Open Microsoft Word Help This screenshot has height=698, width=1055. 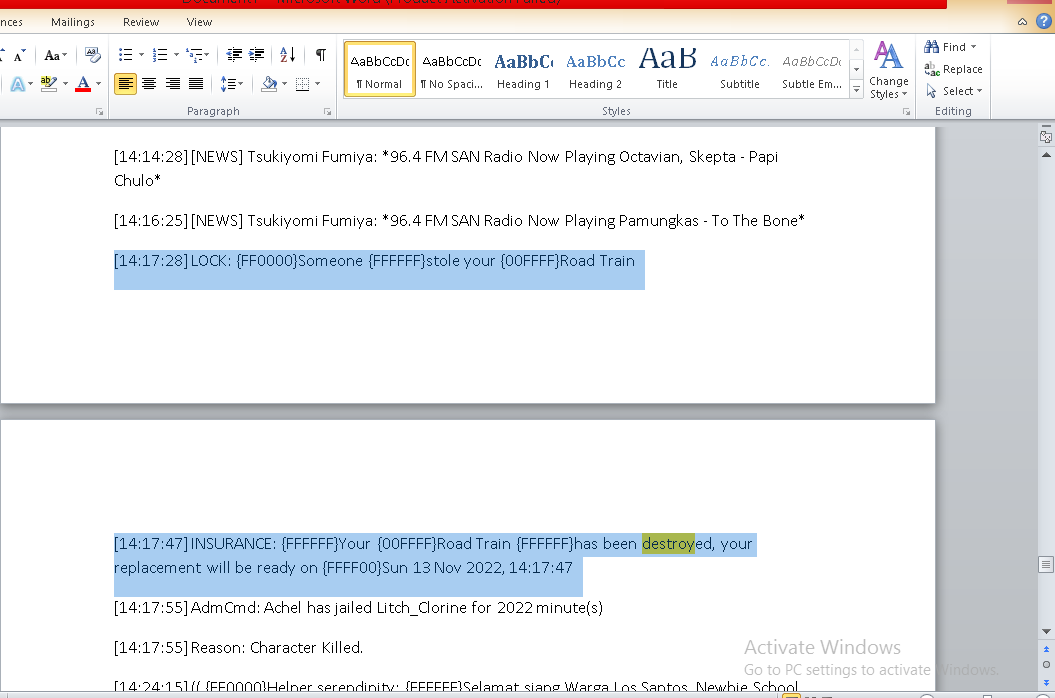(1044, 21)
